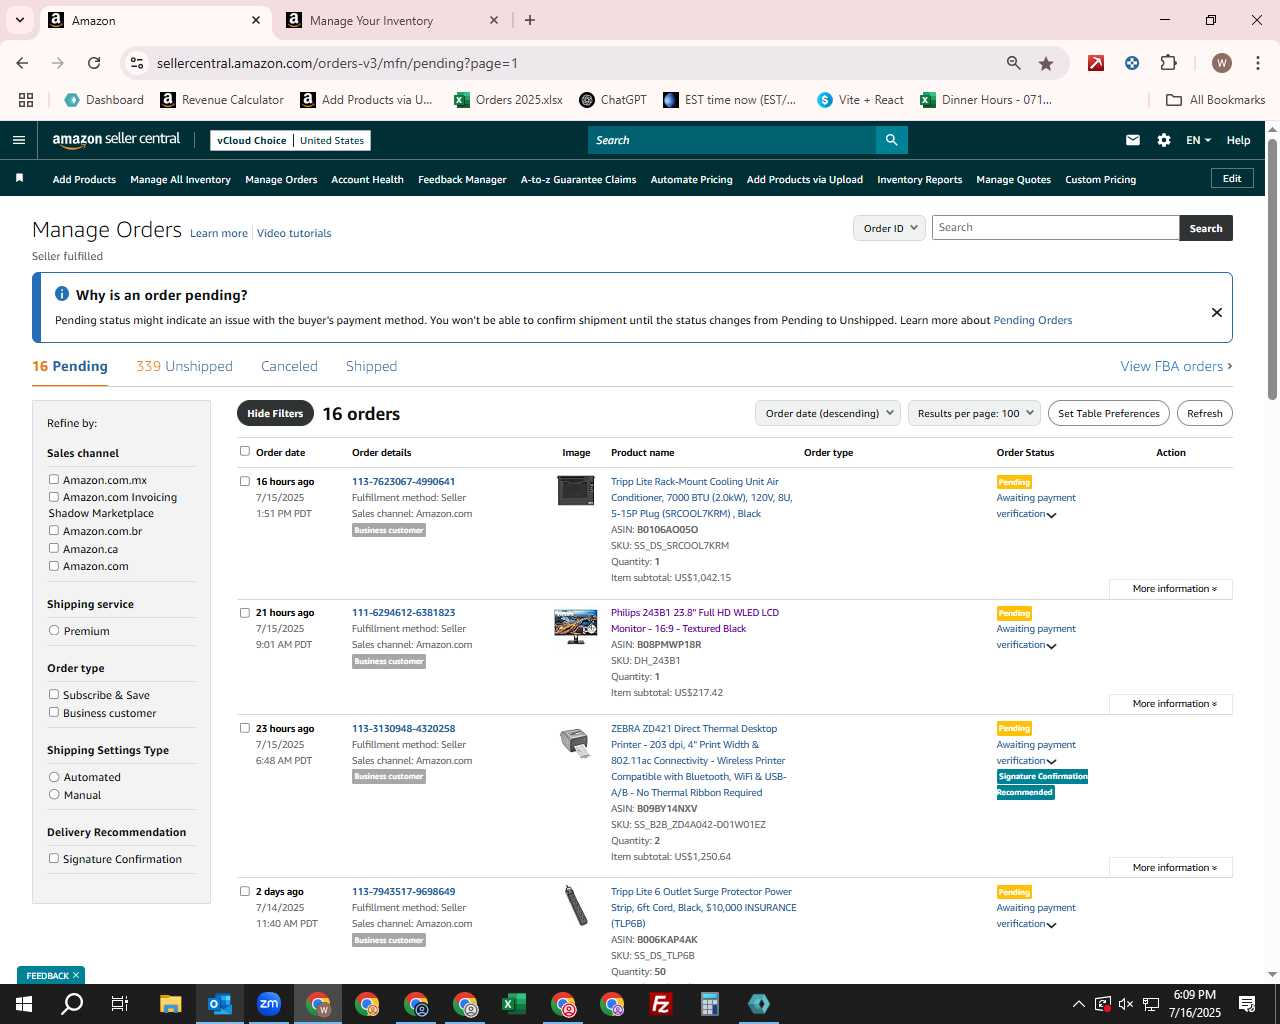Switch to the 339 Unshipped tab
Viewport: 1280px width, 1024px height.
pyautogui.click(x=184, y=366)
